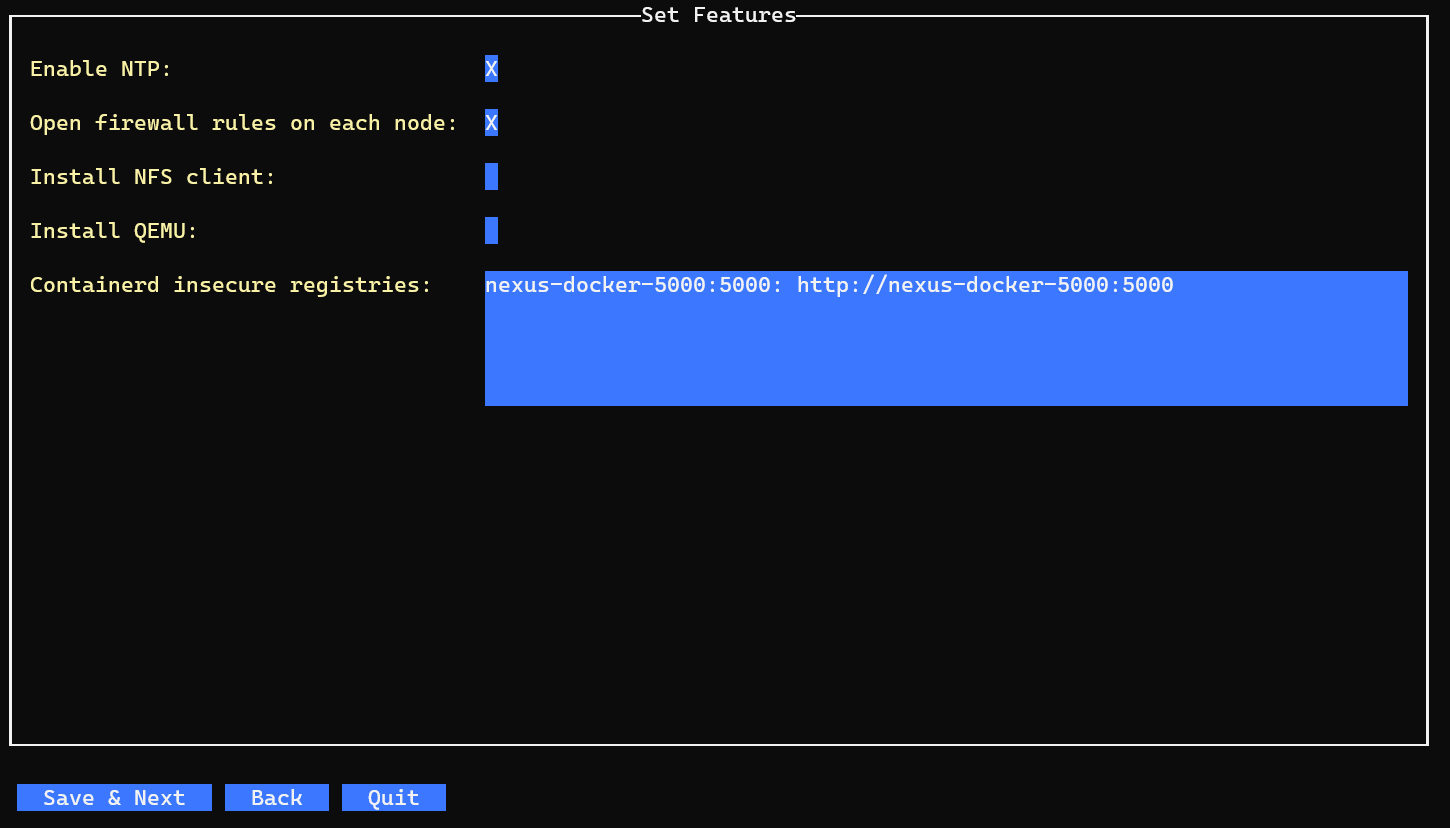The image size is (1450, 828).
Task: Uncheck the Enable NTP checkbox
Action: point(491,69)
